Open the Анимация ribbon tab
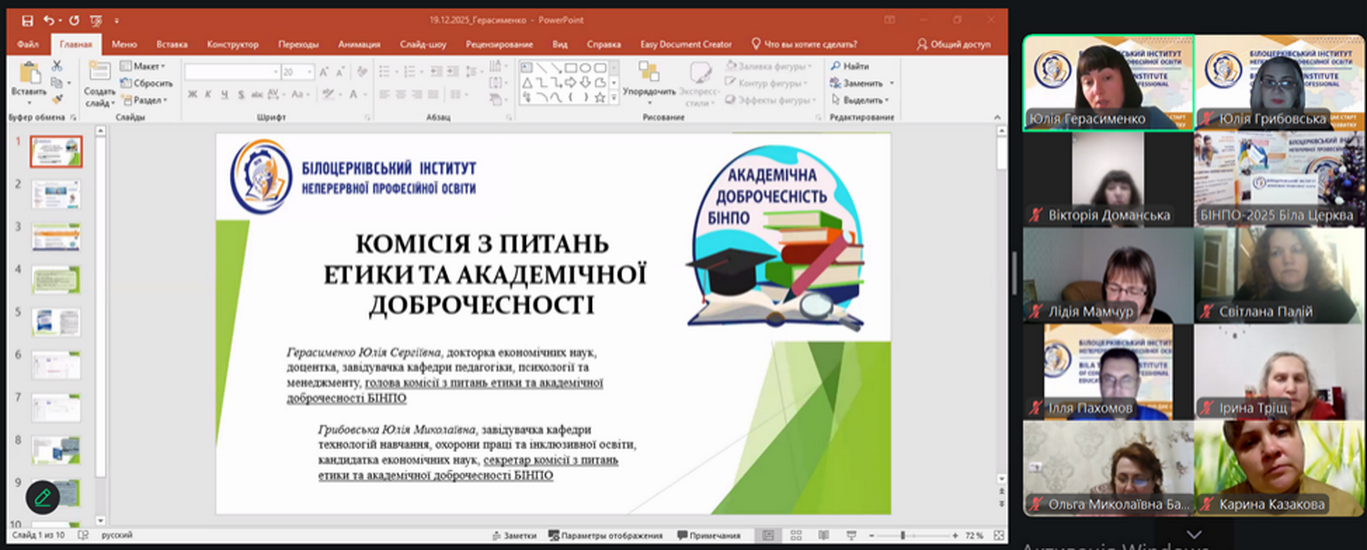The height and width of the screenshot is (550, 1367). 359,44
